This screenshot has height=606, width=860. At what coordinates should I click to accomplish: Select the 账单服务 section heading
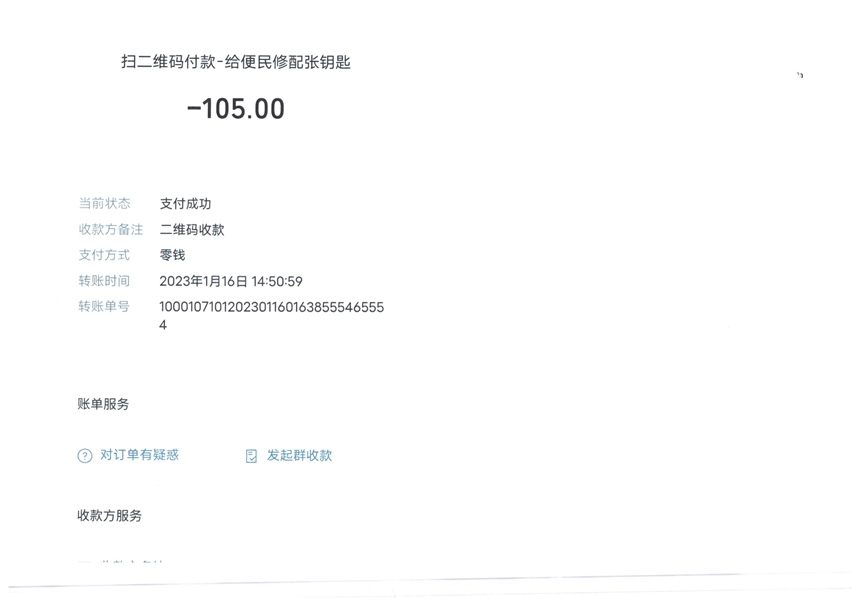coord(103,404)
